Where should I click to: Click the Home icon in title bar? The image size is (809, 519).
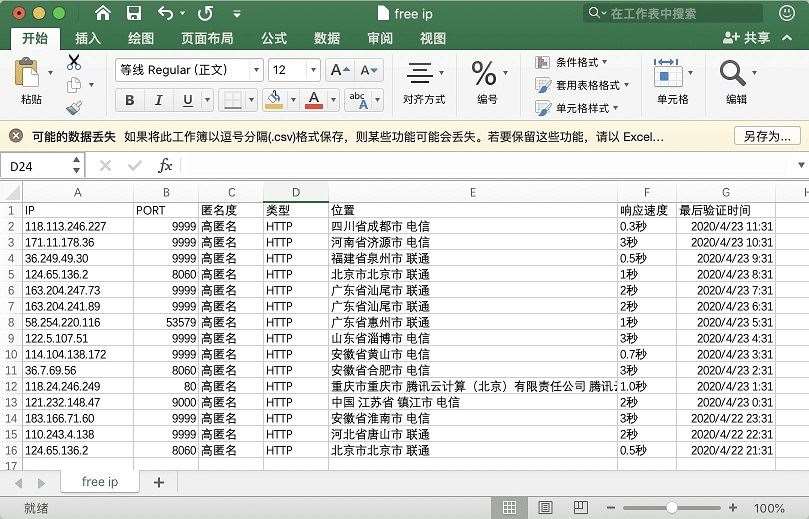[103, 13]
